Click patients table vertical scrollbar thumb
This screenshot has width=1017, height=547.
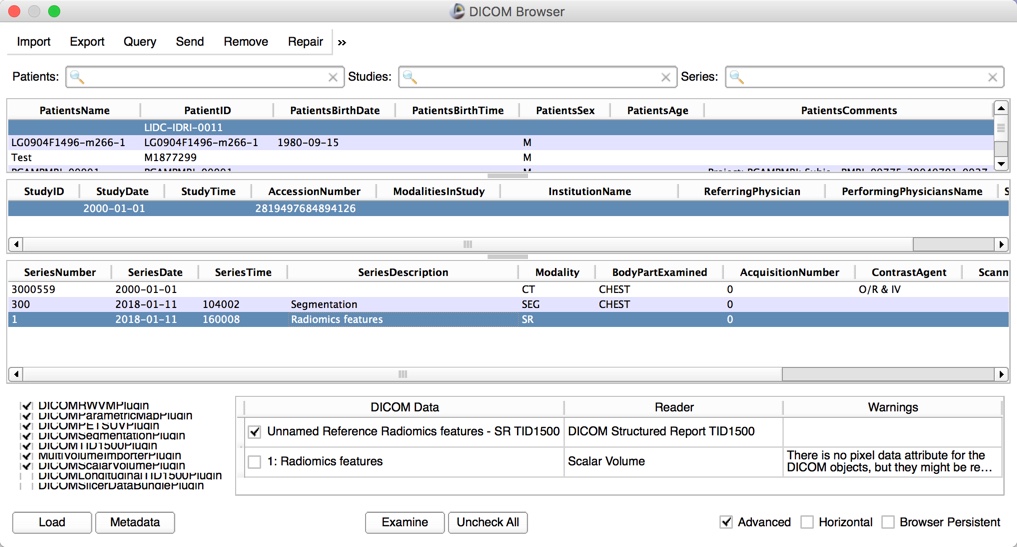click(1001, 128)
